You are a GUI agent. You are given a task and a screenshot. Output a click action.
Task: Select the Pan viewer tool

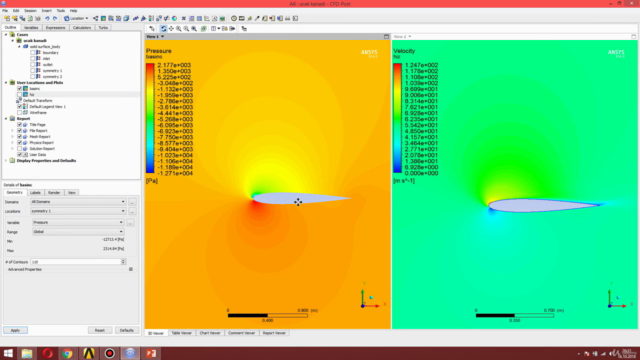(x=171, y=29)
